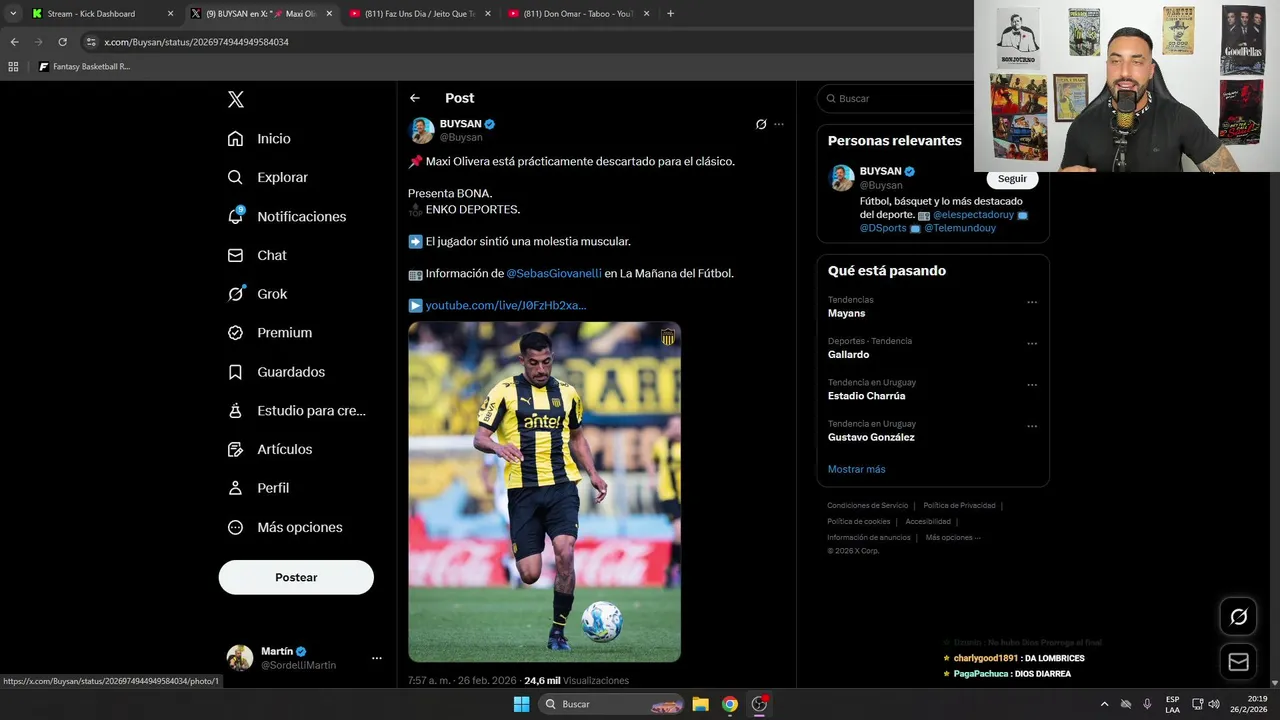The image size is (1280, 720).
Task: Open Chrome from taskbar
Action: pyautogui.click(x=730, y=704)
